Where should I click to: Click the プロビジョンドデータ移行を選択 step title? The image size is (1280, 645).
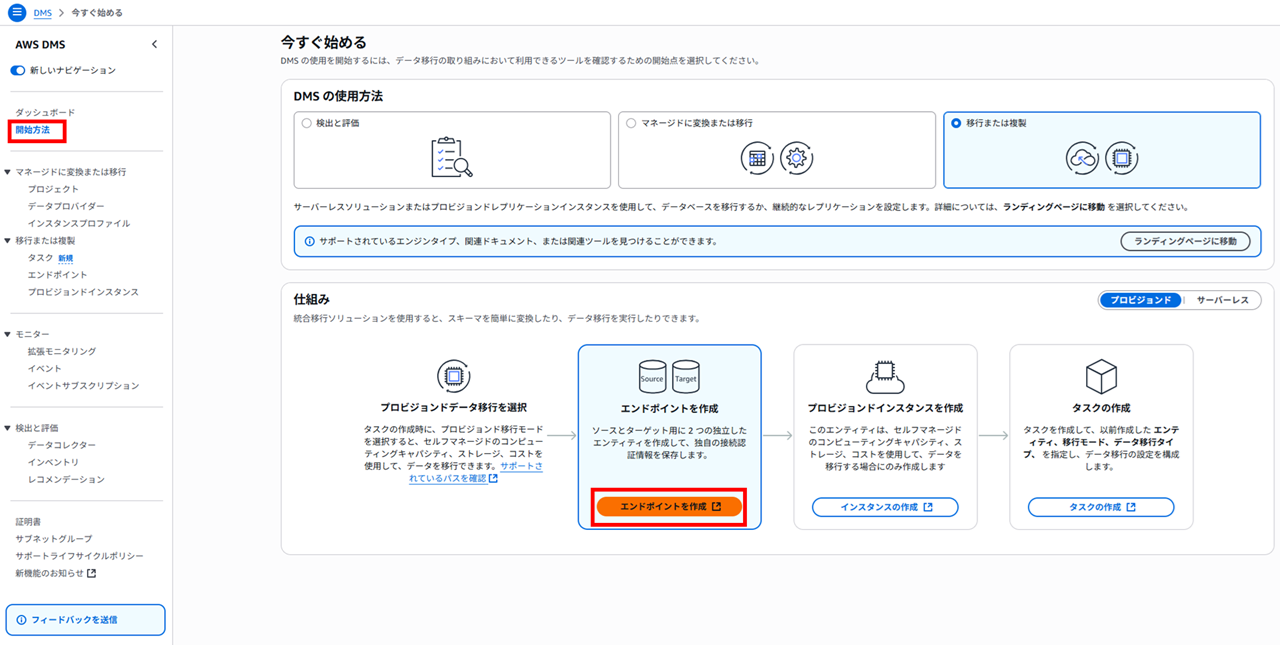pyautogui.click(x=454, y=408)
